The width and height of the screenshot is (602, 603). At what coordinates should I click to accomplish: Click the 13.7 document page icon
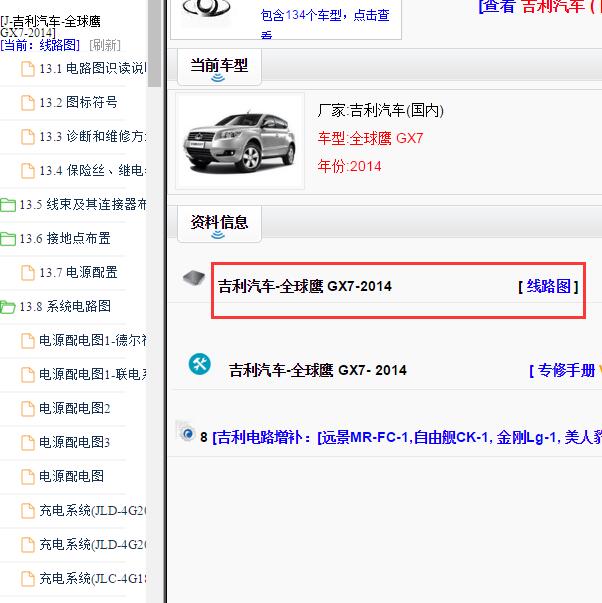27,273
